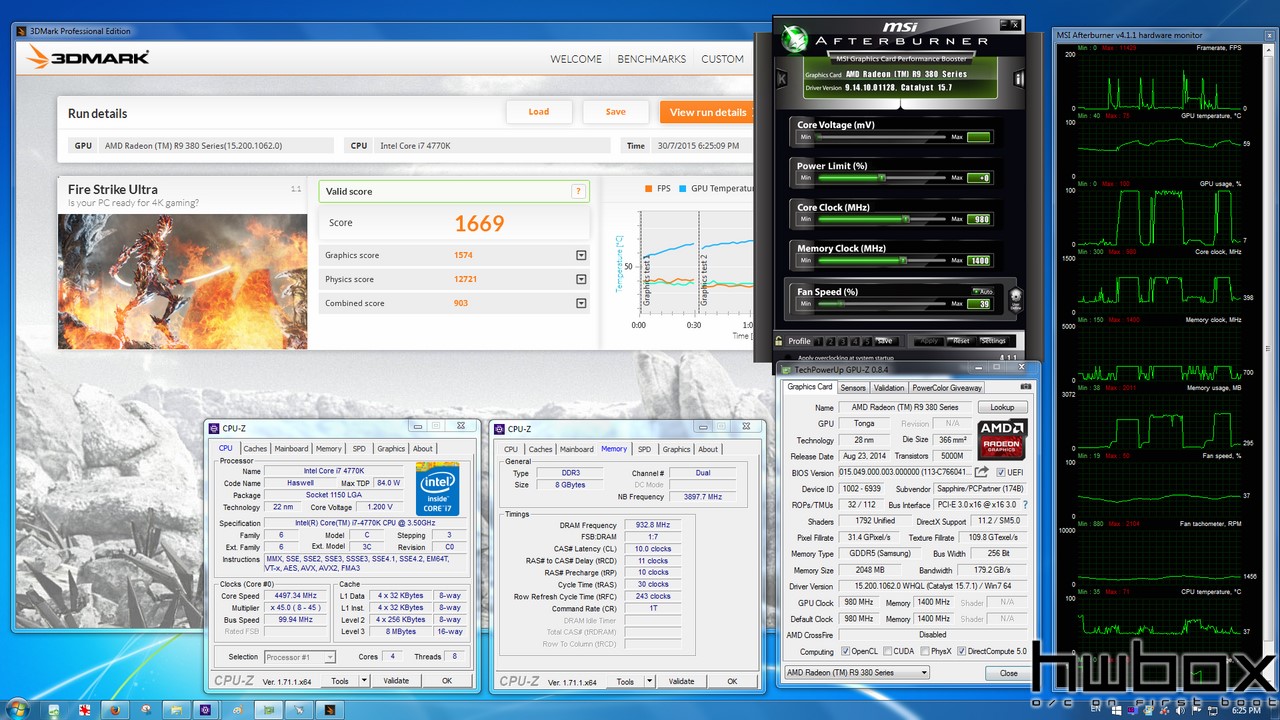Screen dimensions: 1280x720
Task: Click Validate in the CPU-Z CPU window
Action: tap(396, 681)
